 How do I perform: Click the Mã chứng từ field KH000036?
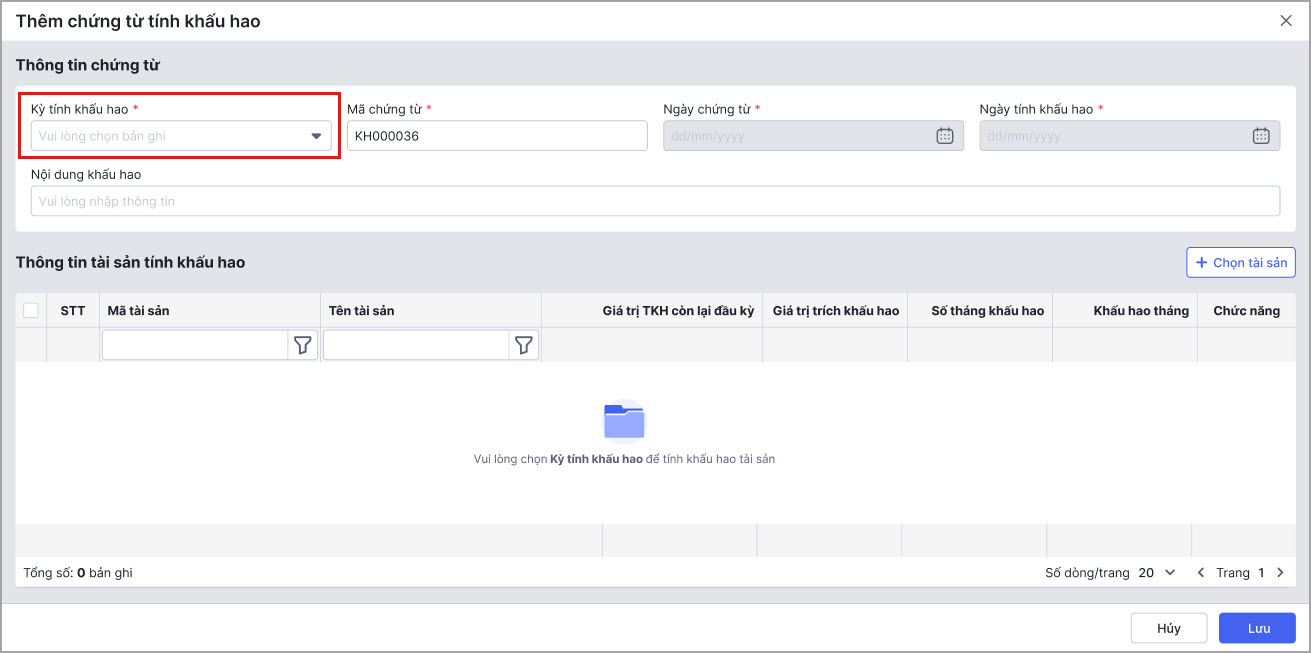[497, 136]
